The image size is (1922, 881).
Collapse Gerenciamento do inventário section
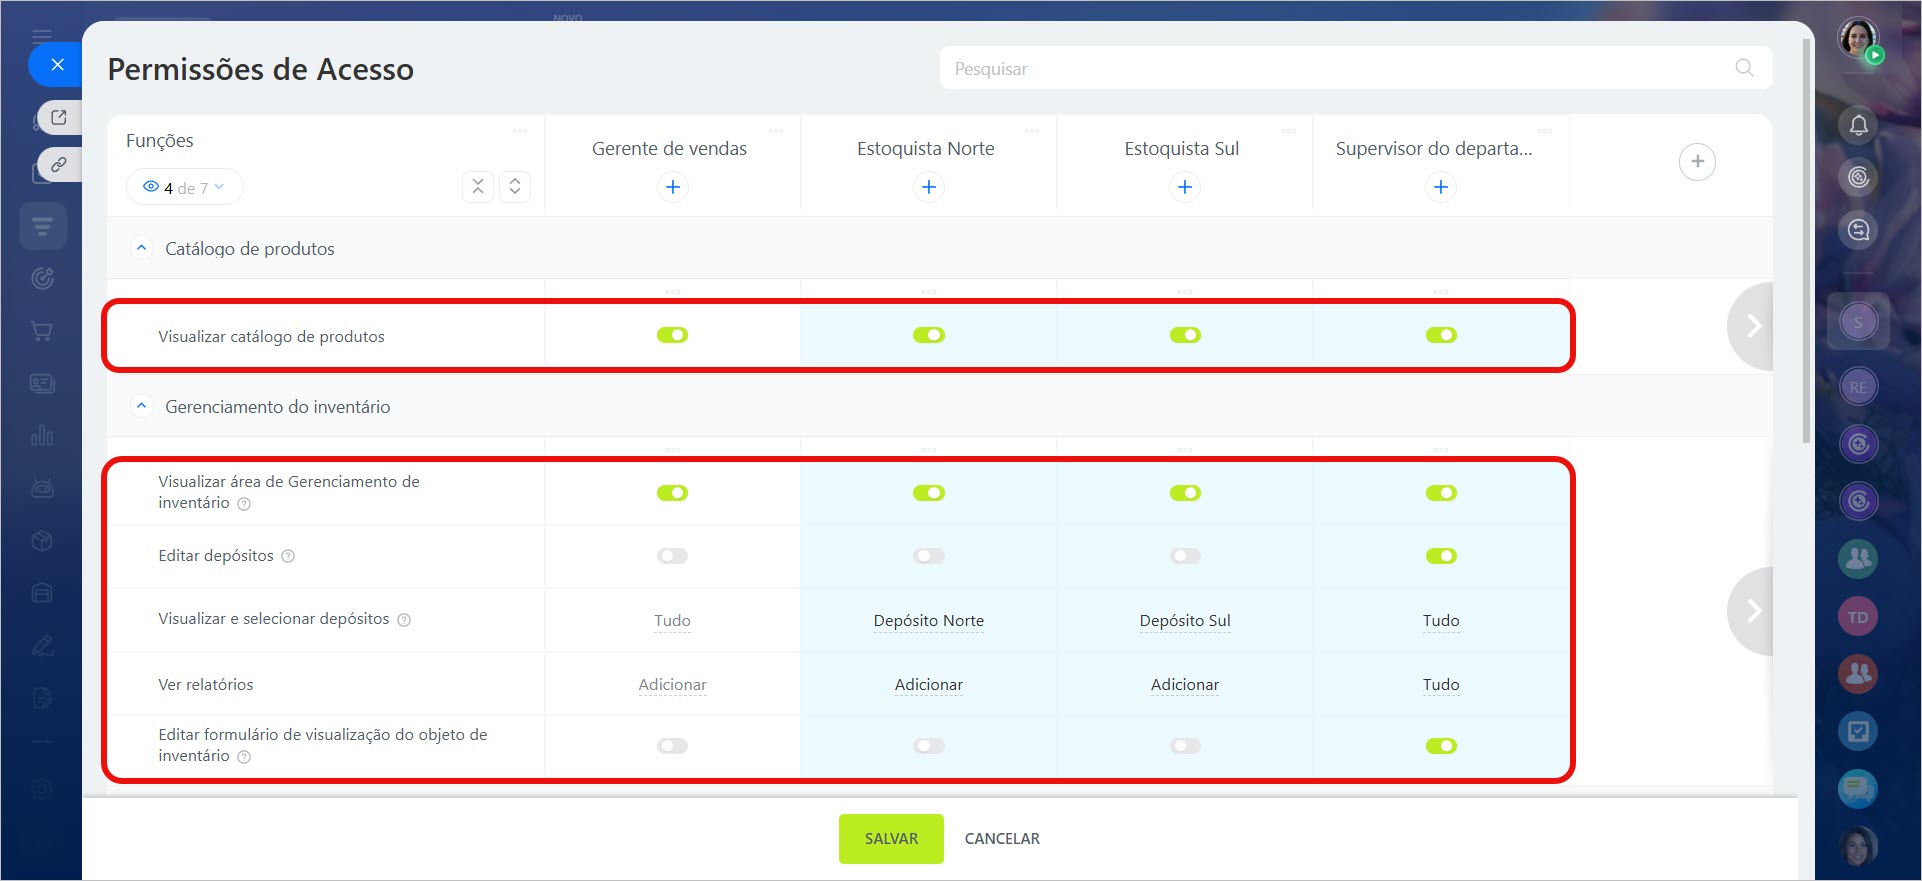coord(142,406)
